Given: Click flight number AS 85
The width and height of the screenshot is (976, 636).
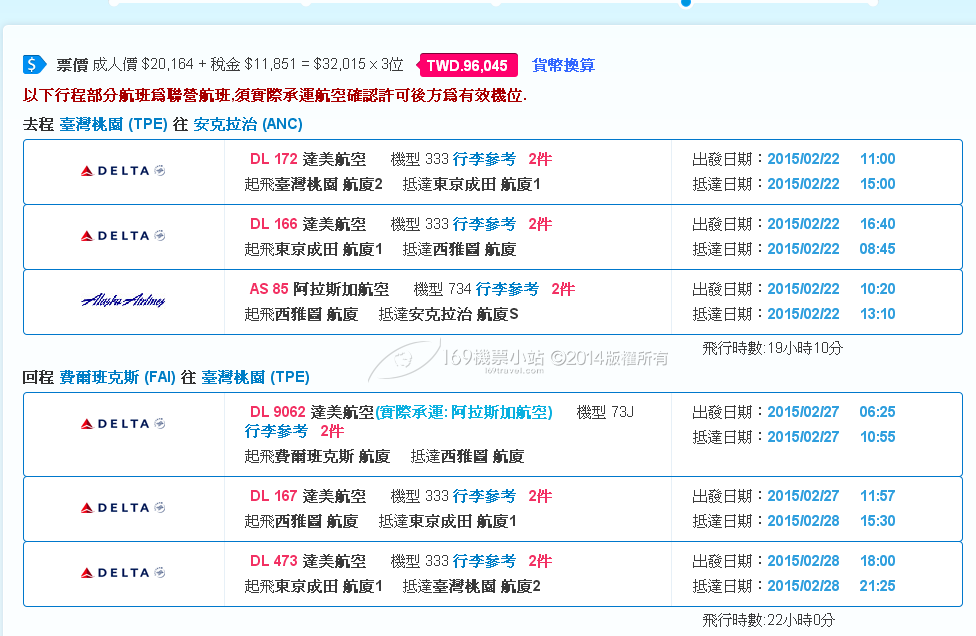Looking at the screenshot, I should tap(269, 289).
